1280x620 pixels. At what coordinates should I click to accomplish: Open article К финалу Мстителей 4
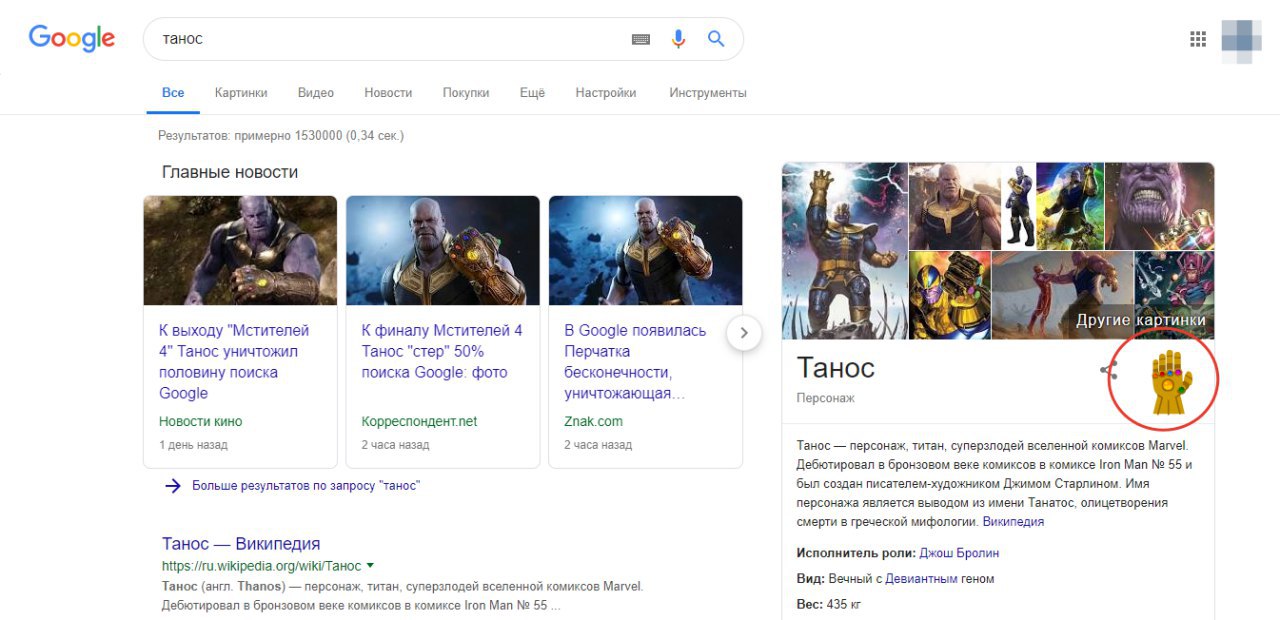[x=442, y=351]
